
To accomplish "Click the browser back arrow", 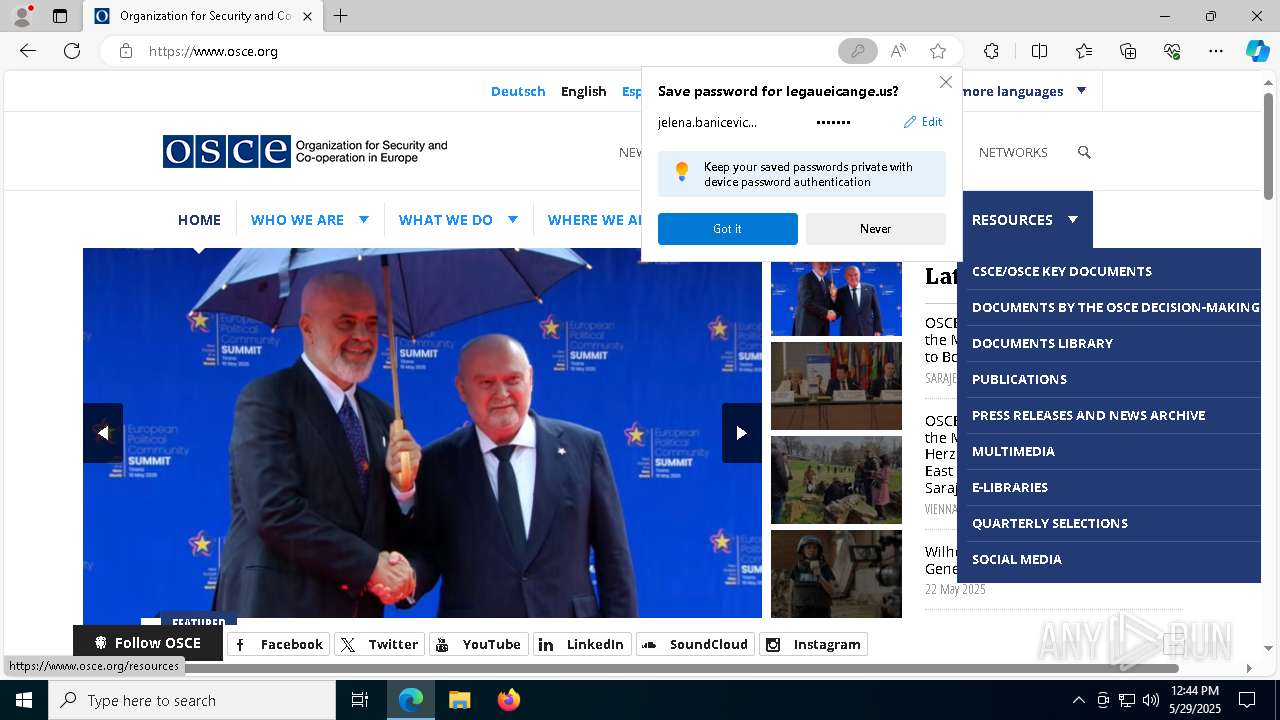I will point(28,51).
